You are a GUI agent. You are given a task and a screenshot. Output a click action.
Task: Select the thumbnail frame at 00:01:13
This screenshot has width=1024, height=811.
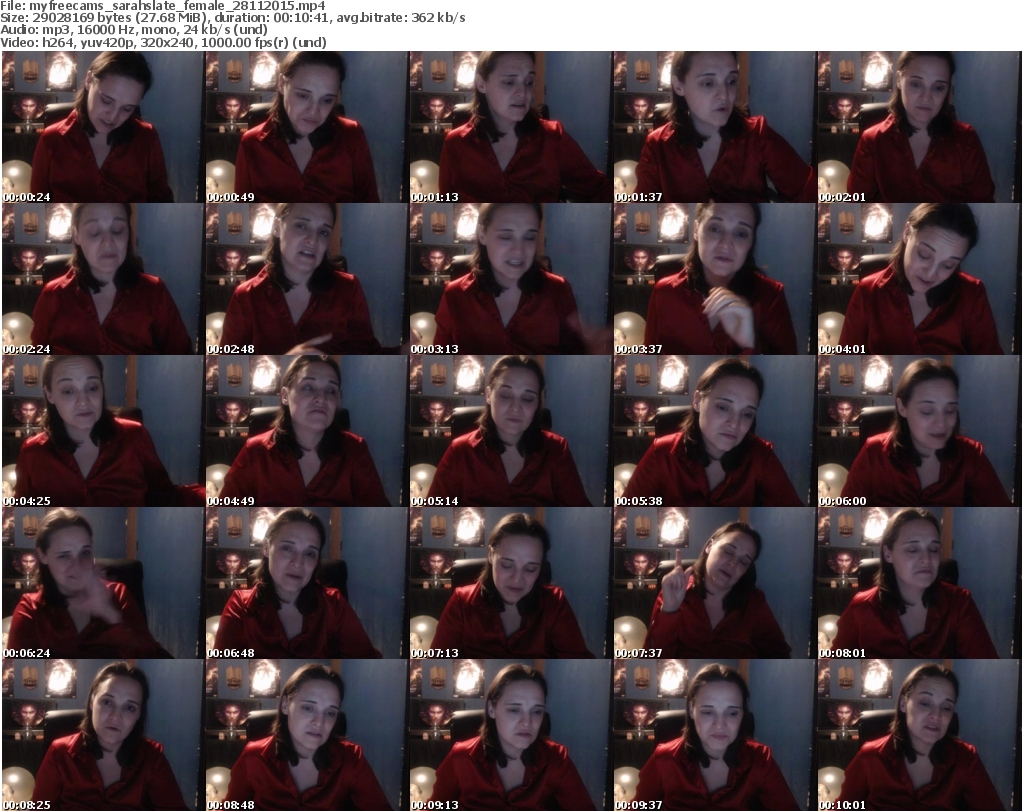(511, 127)
